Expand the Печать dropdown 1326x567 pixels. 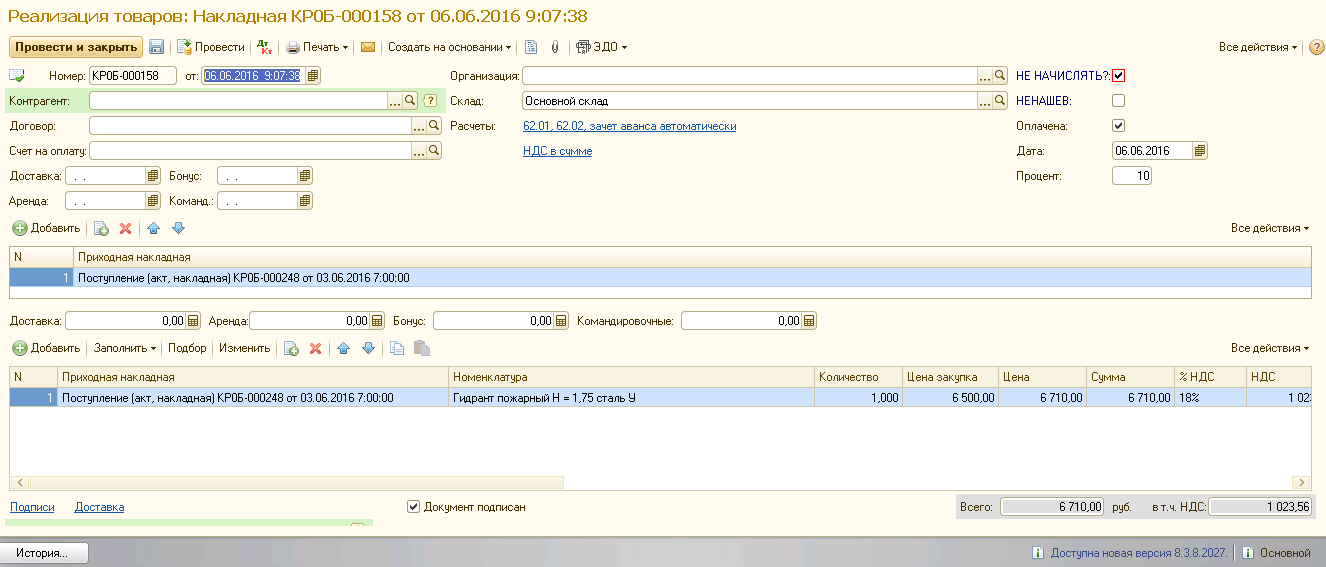click(x=318, y=47)
